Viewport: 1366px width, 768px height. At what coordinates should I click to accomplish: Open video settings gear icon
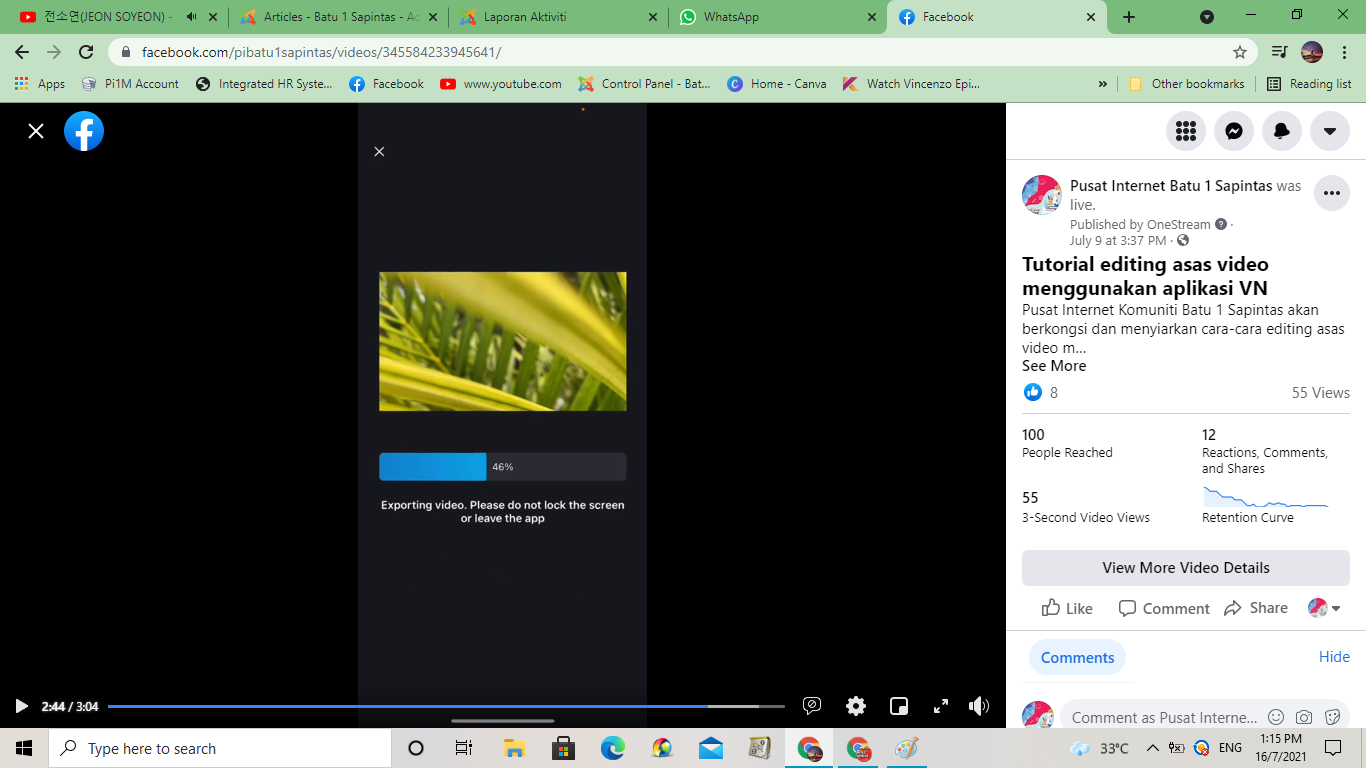tap(856, 706)
